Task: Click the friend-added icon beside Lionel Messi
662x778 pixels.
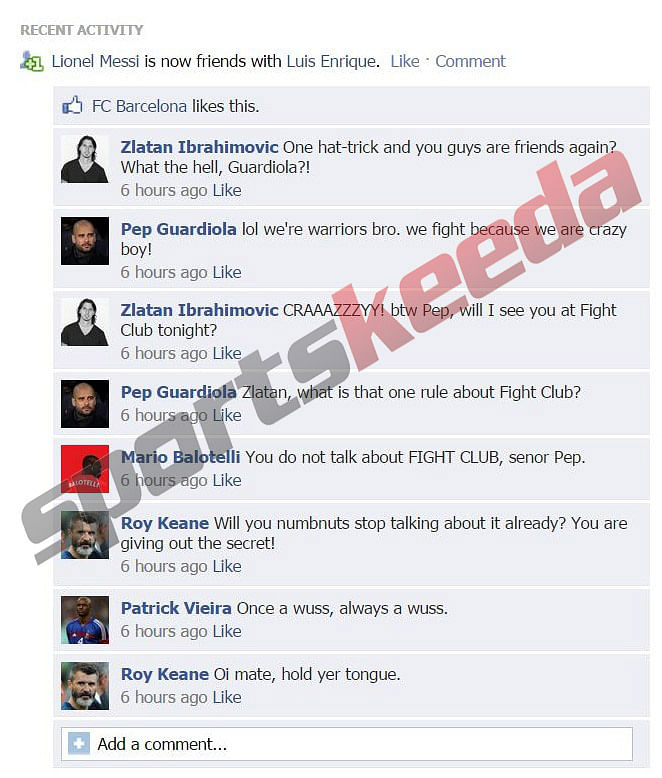Action: pos(32,62)
